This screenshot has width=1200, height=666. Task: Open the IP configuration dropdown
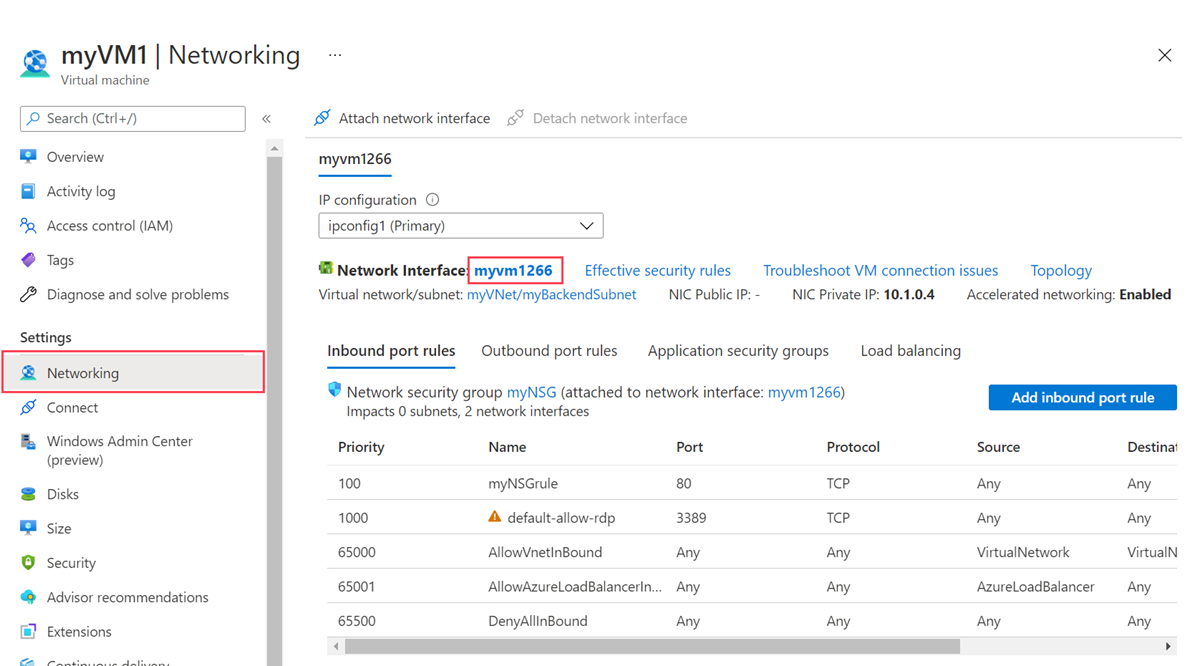coord(460,226)
